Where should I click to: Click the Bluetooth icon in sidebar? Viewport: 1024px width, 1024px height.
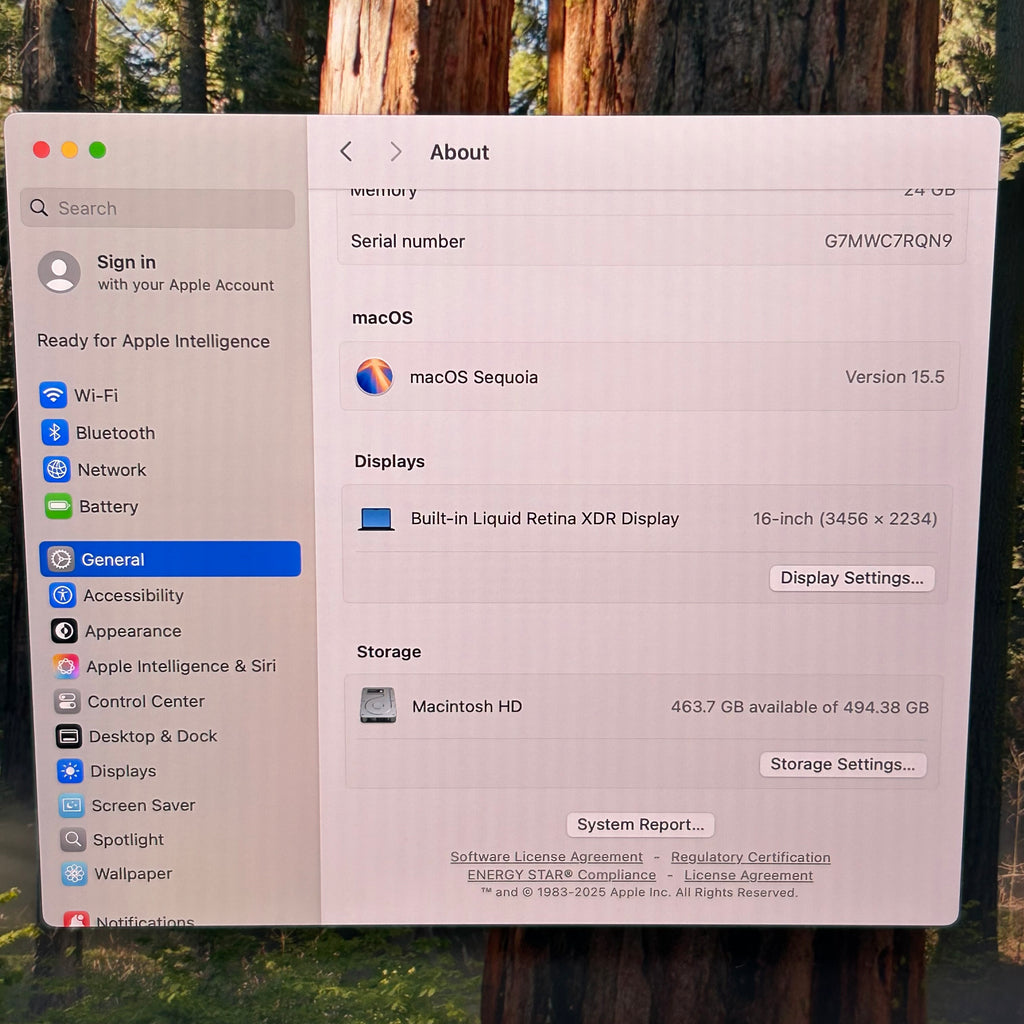pos(55,432)
